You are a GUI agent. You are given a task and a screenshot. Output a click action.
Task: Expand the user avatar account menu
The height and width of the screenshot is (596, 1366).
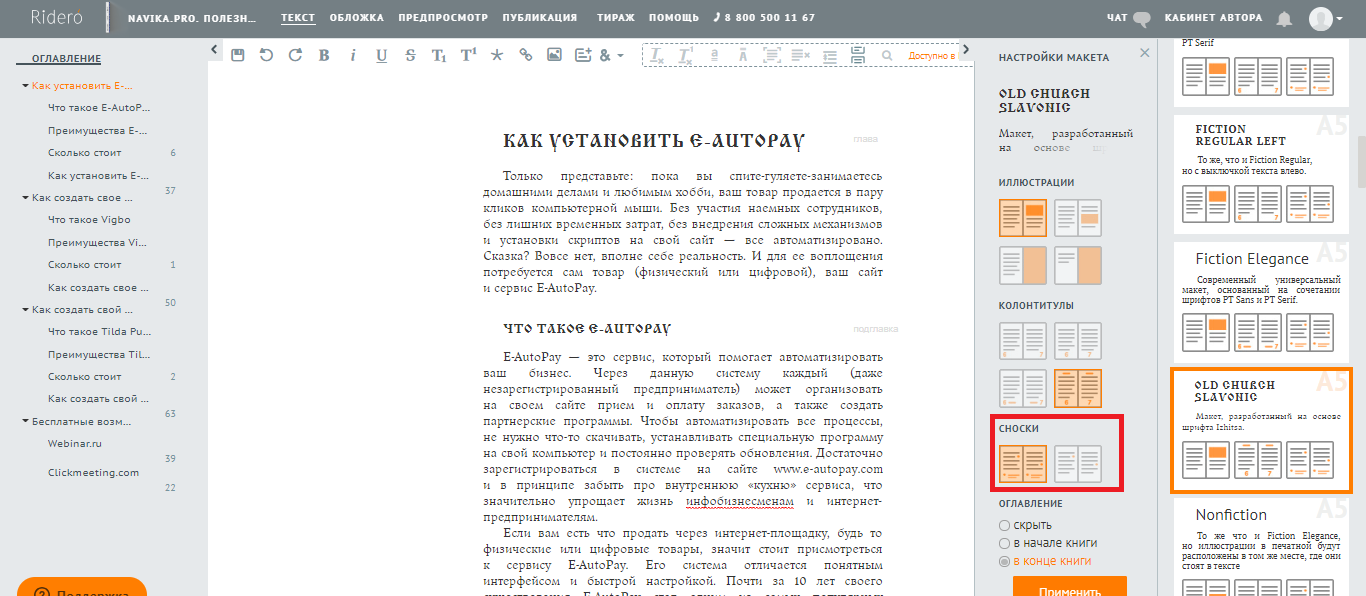pyautogui.click(x=1326, y=18)
